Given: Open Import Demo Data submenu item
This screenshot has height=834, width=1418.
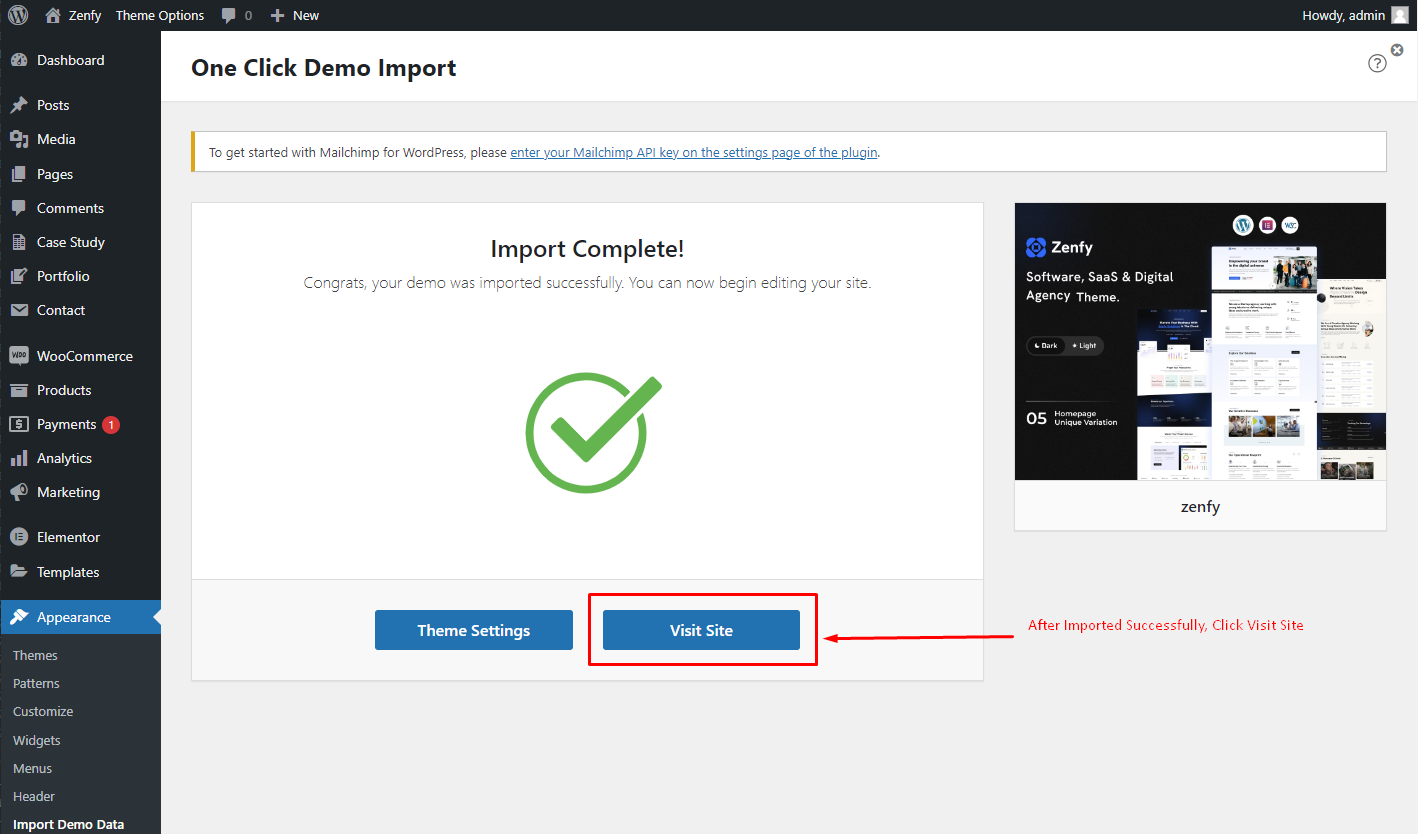Looking at the screenshot, I should (69, 825).
